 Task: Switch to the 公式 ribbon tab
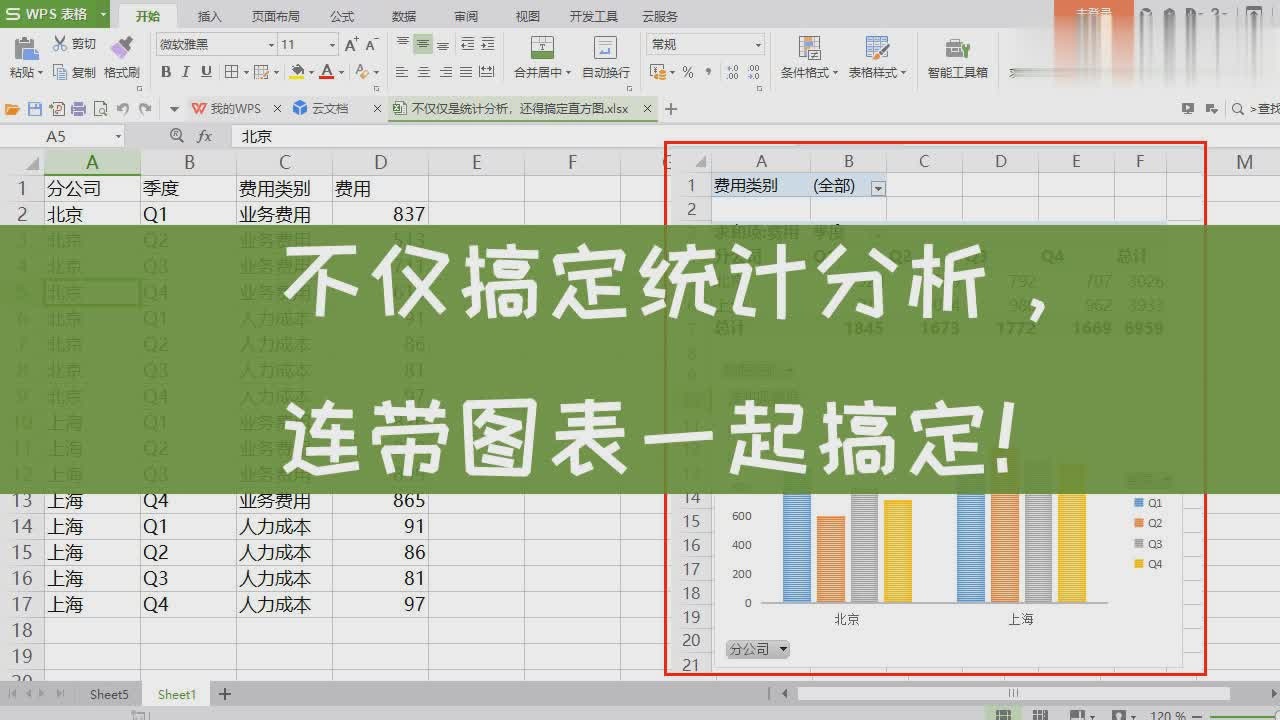tap(342, 16)
